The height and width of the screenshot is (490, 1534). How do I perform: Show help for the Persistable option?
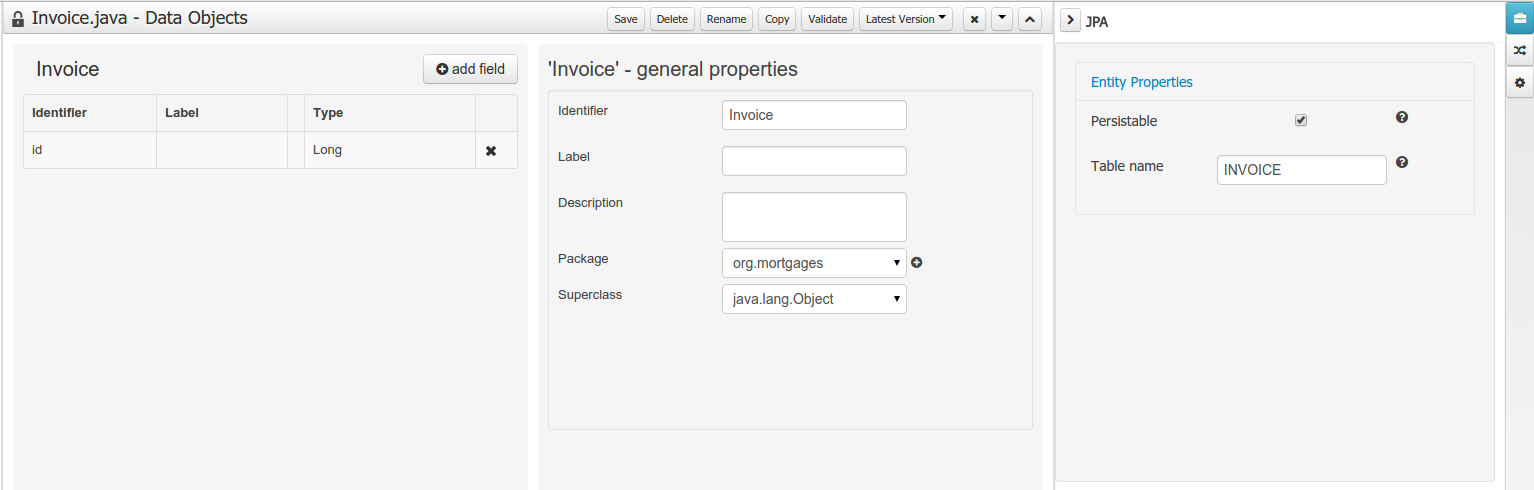pos(1402,118)
